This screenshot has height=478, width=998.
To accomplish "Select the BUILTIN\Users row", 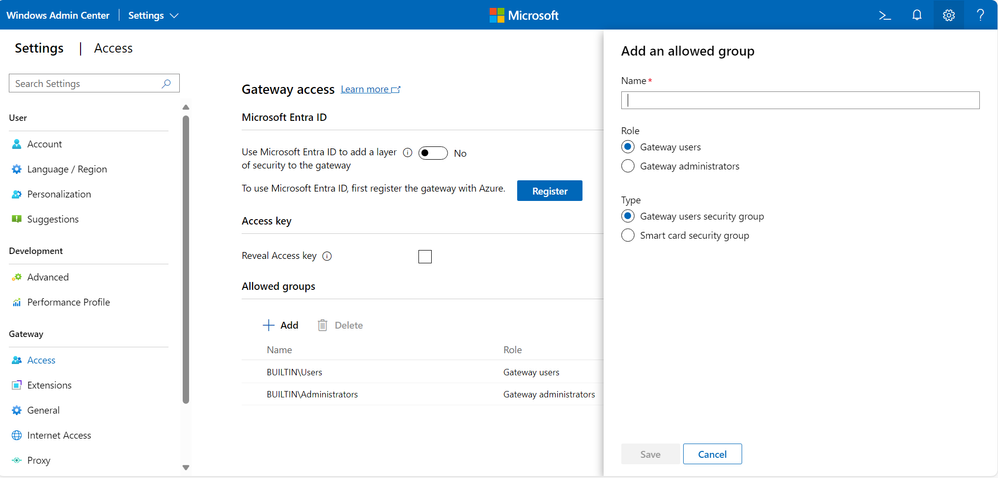I will pyautogui.click(x=423, y=372).
